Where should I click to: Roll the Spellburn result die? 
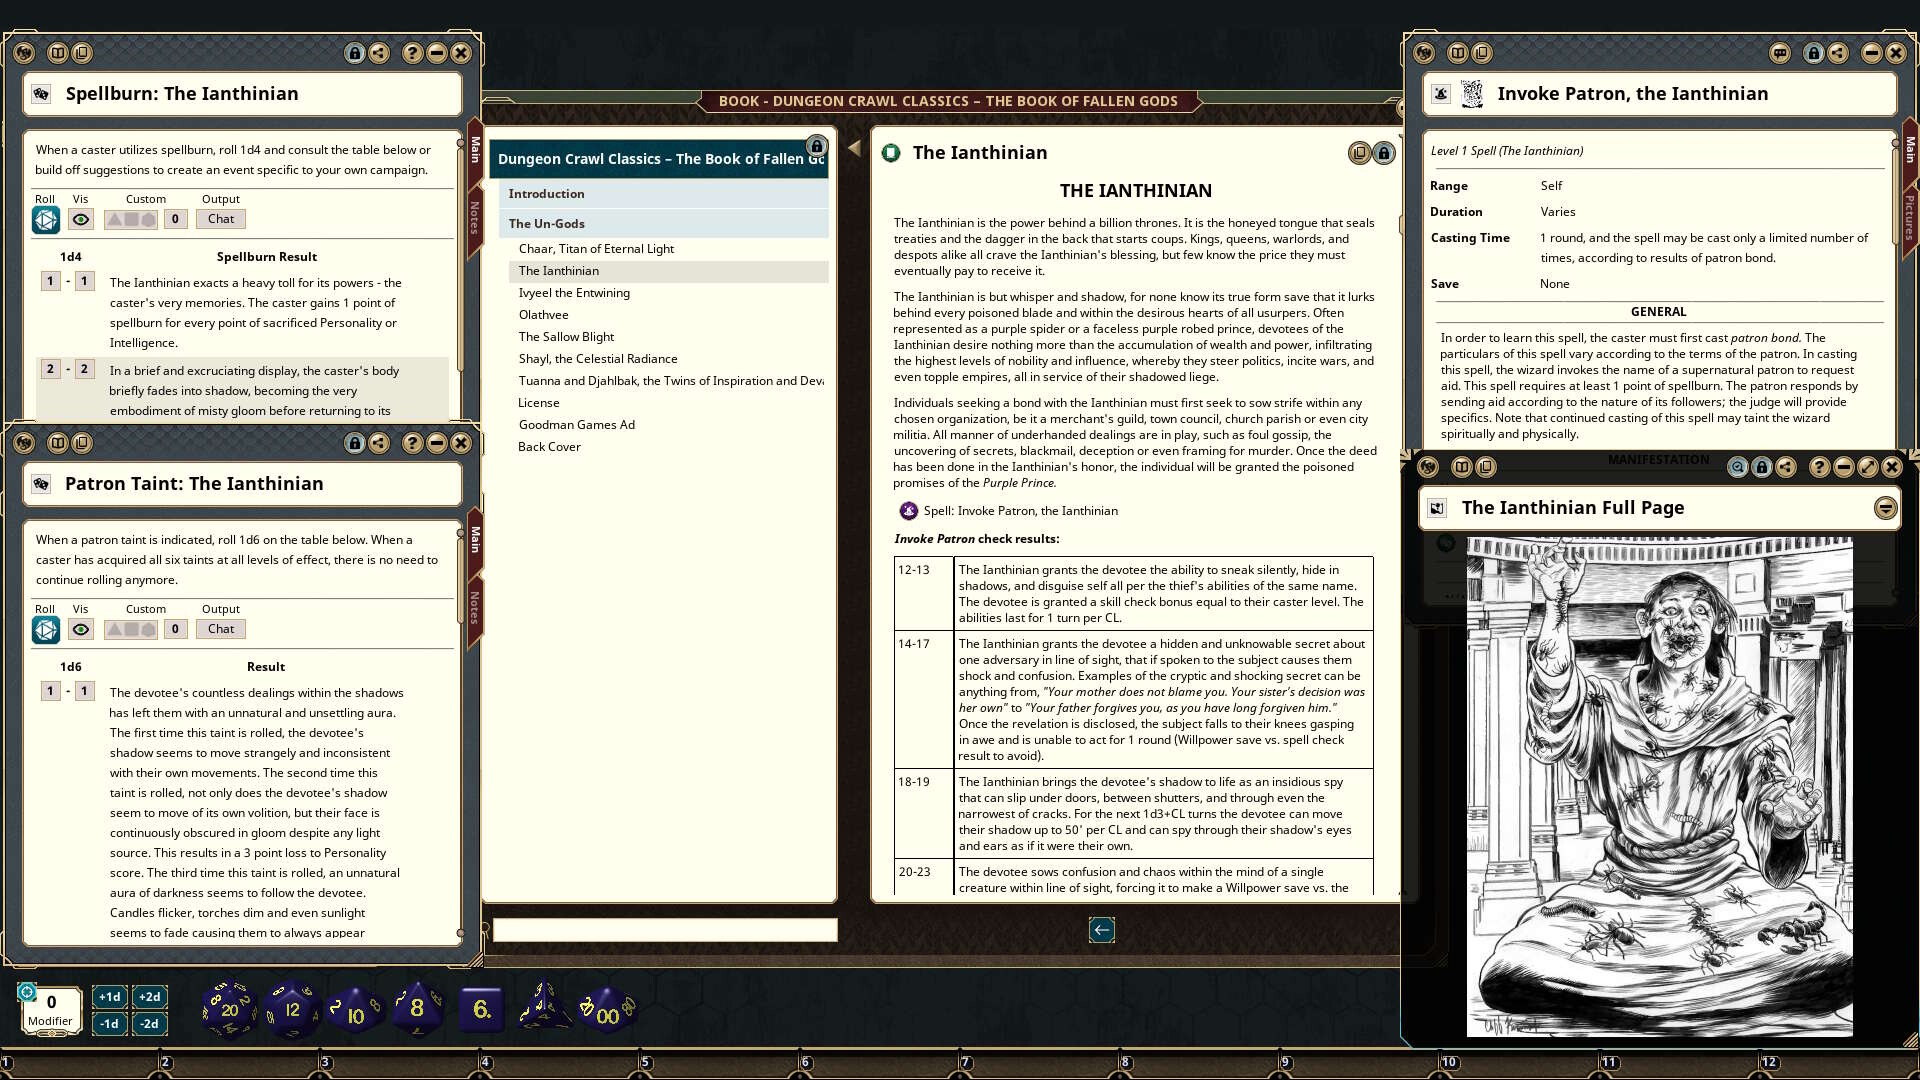click(x=46, y=219)
